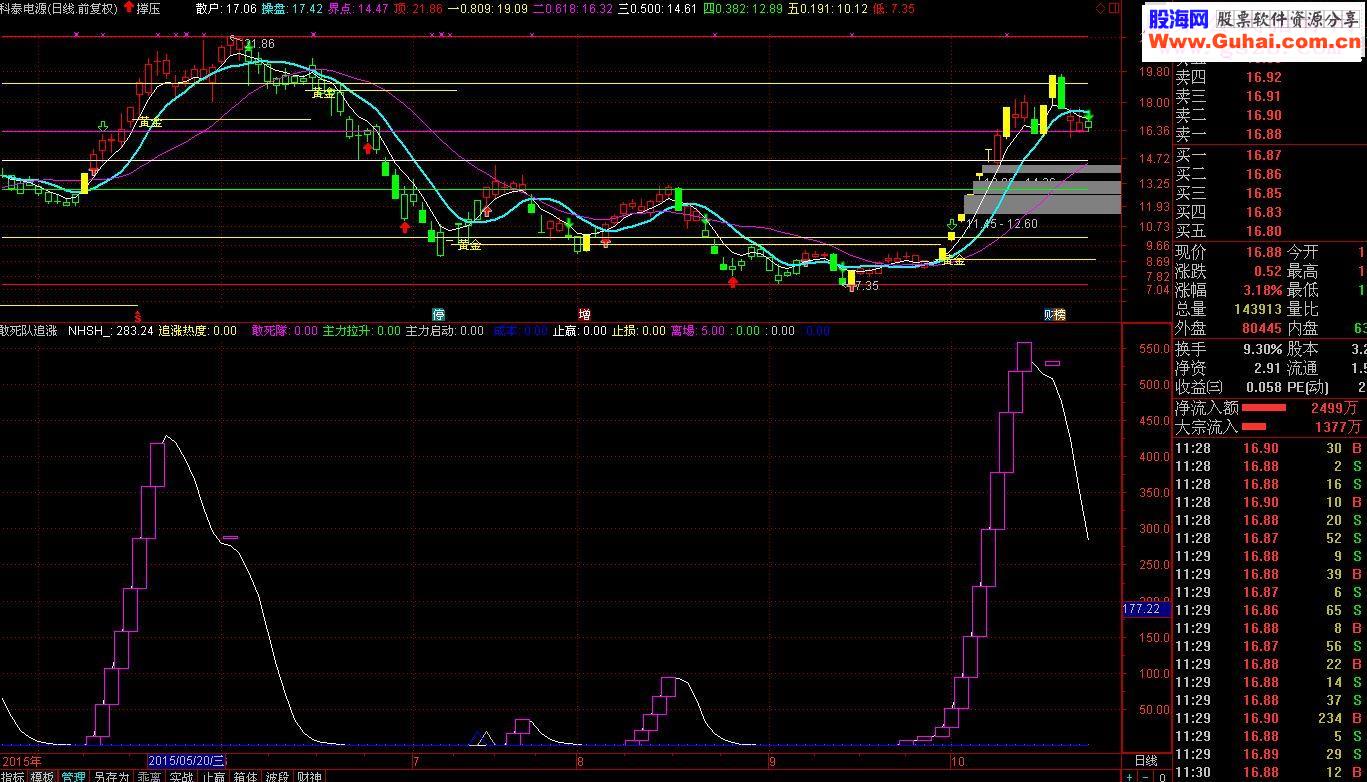
Task: Switch to the 模板 tab
Action: tap(43, 776)
